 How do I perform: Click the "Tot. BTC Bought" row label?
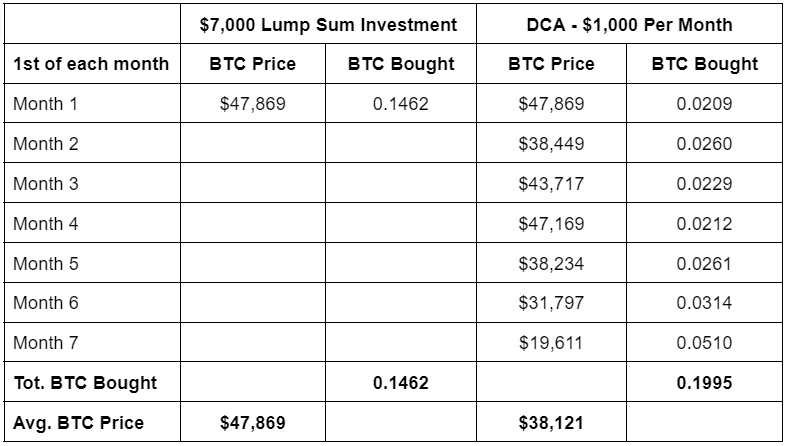coord(85,382)
